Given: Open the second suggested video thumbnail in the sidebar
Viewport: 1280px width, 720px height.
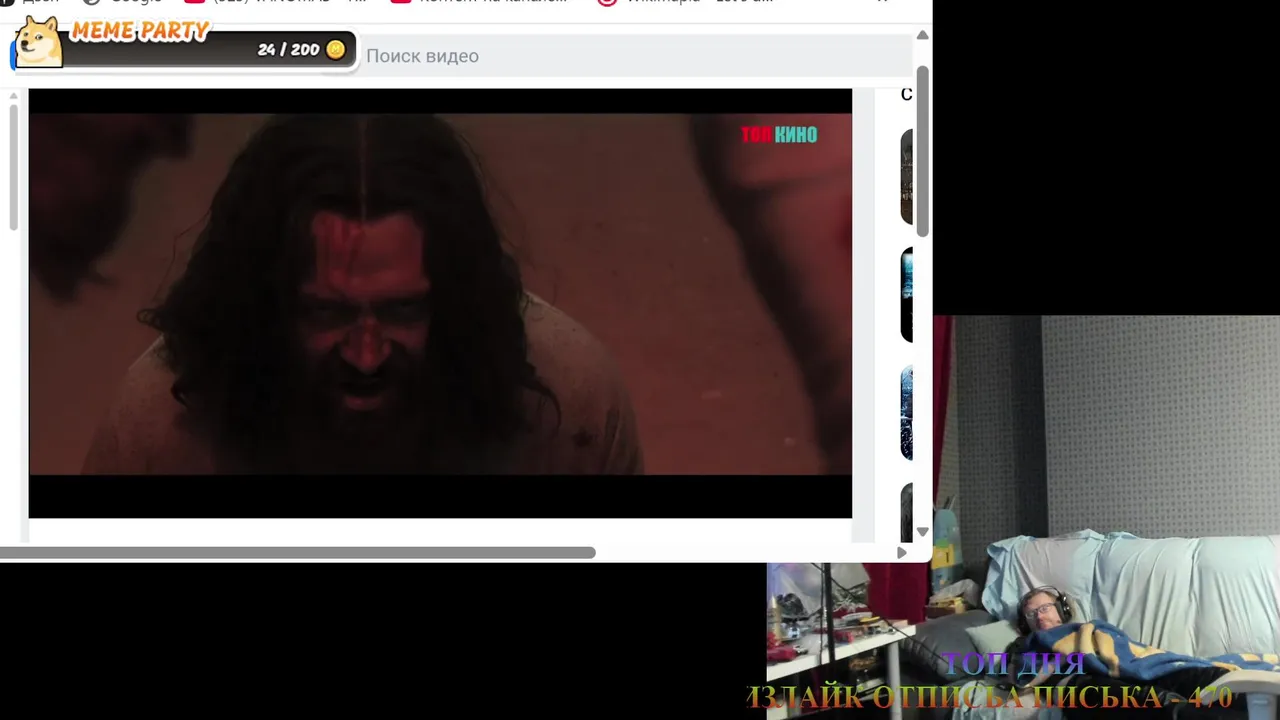Looking at the screenshot, I should tap(907, 295).
